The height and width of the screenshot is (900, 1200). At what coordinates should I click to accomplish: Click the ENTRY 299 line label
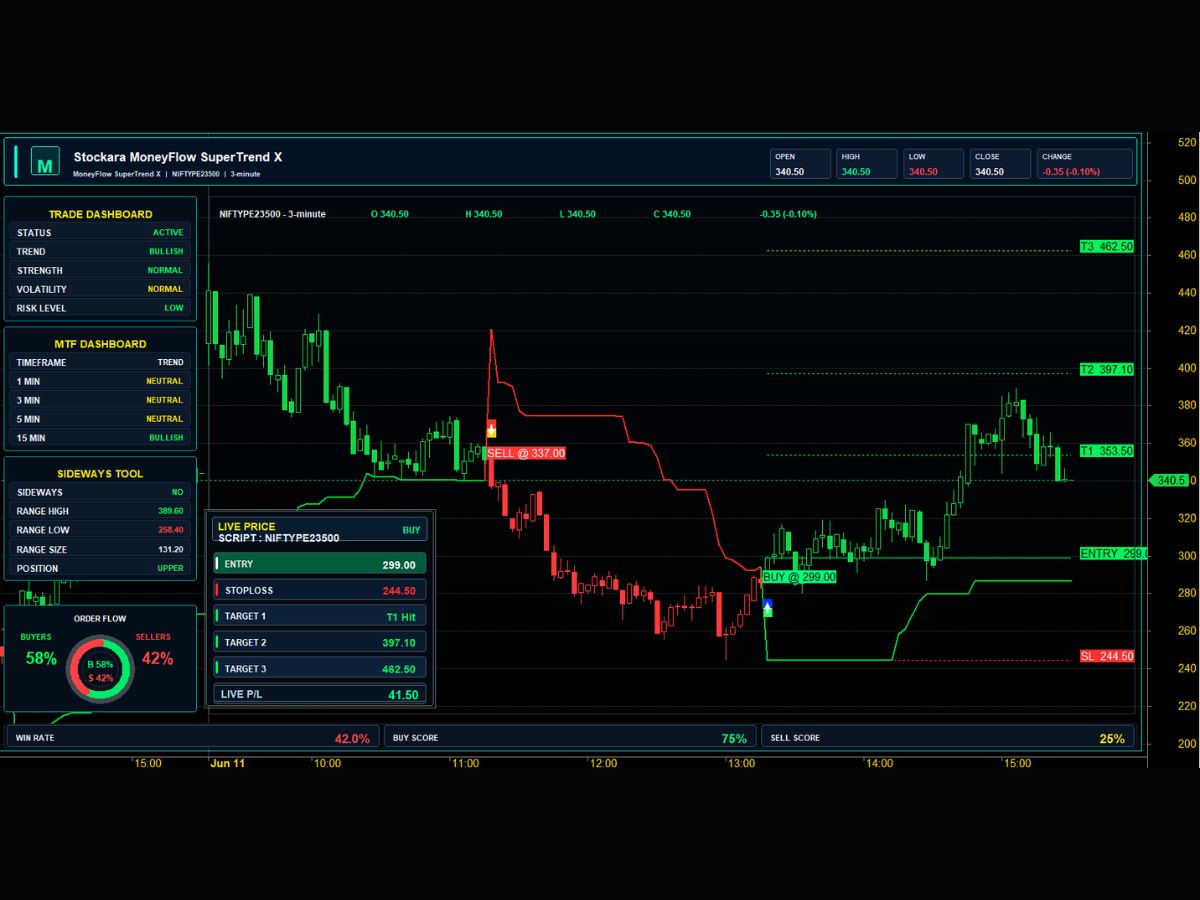click(x=1113, y=553)
